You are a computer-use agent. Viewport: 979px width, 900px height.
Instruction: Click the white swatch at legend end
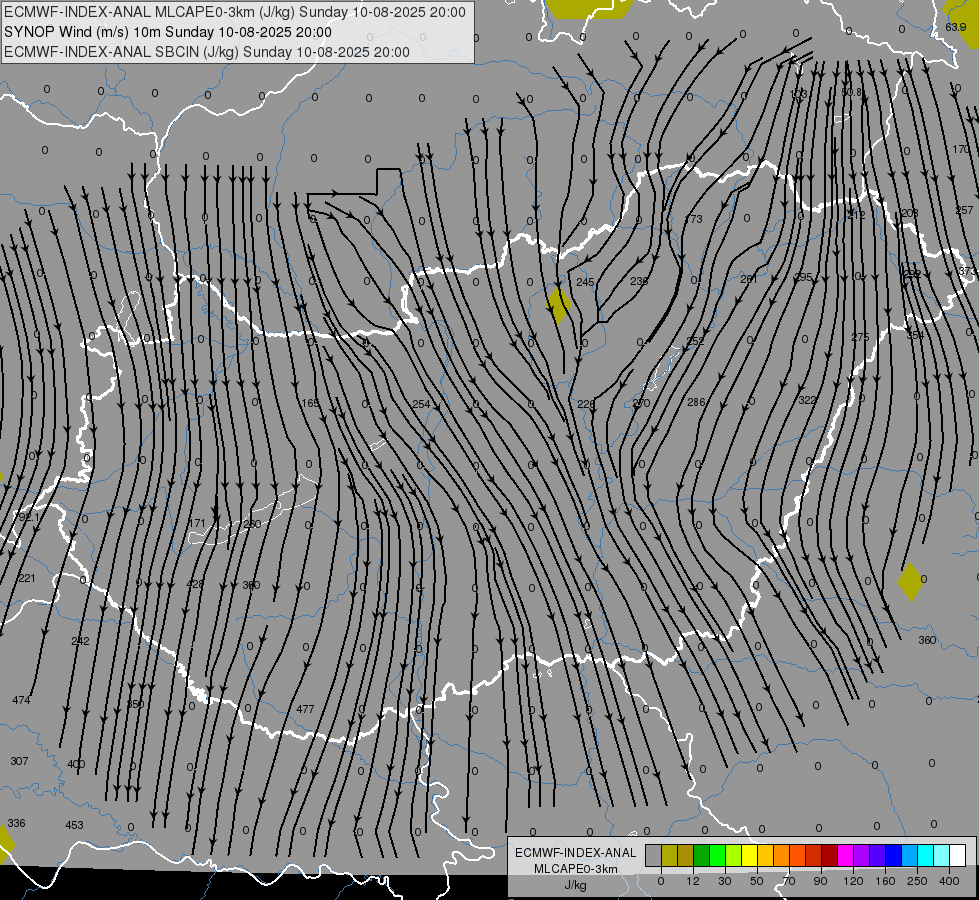957,855
